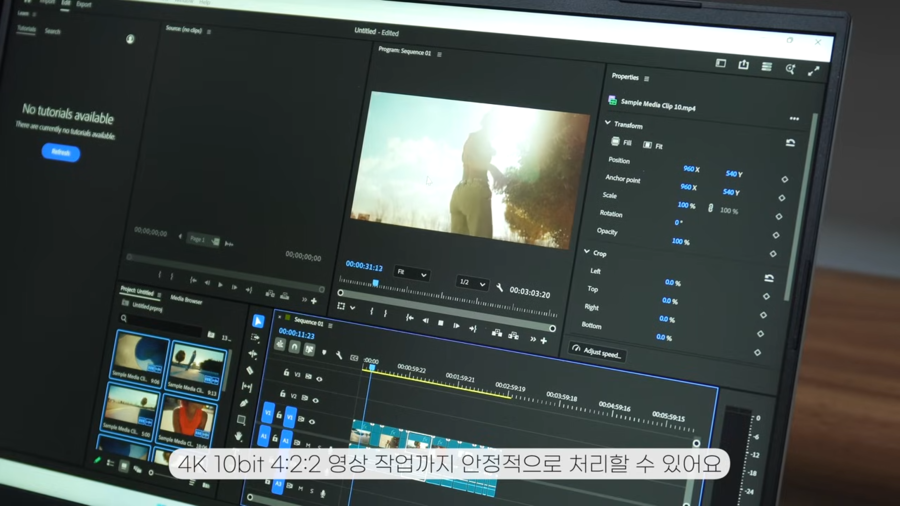Select the Track Select Forward tool
The image size is (900, 506).
coord(255,337)
